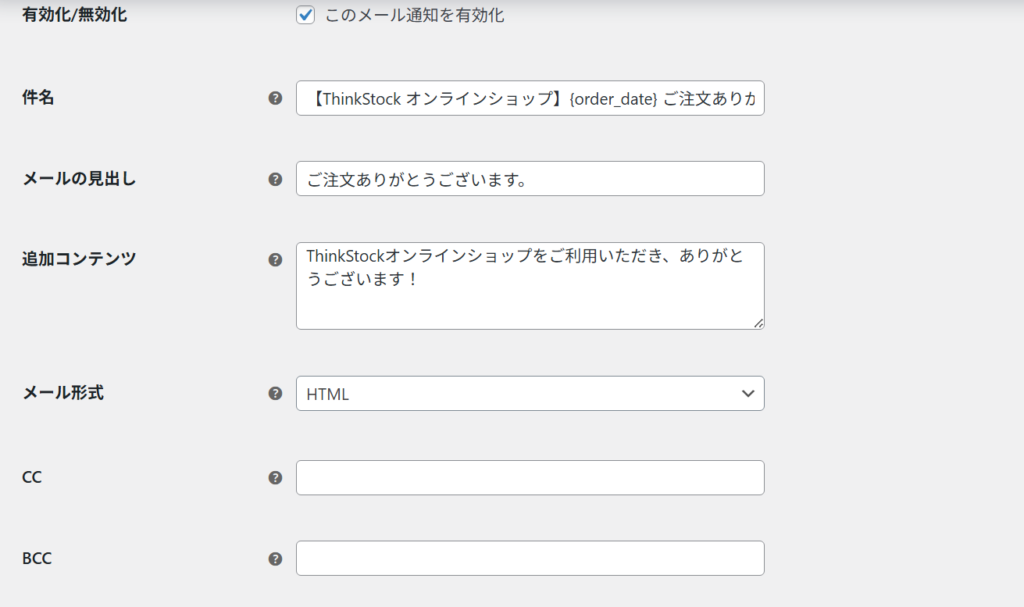Click into the メールの見出し text field

(530, 179)
